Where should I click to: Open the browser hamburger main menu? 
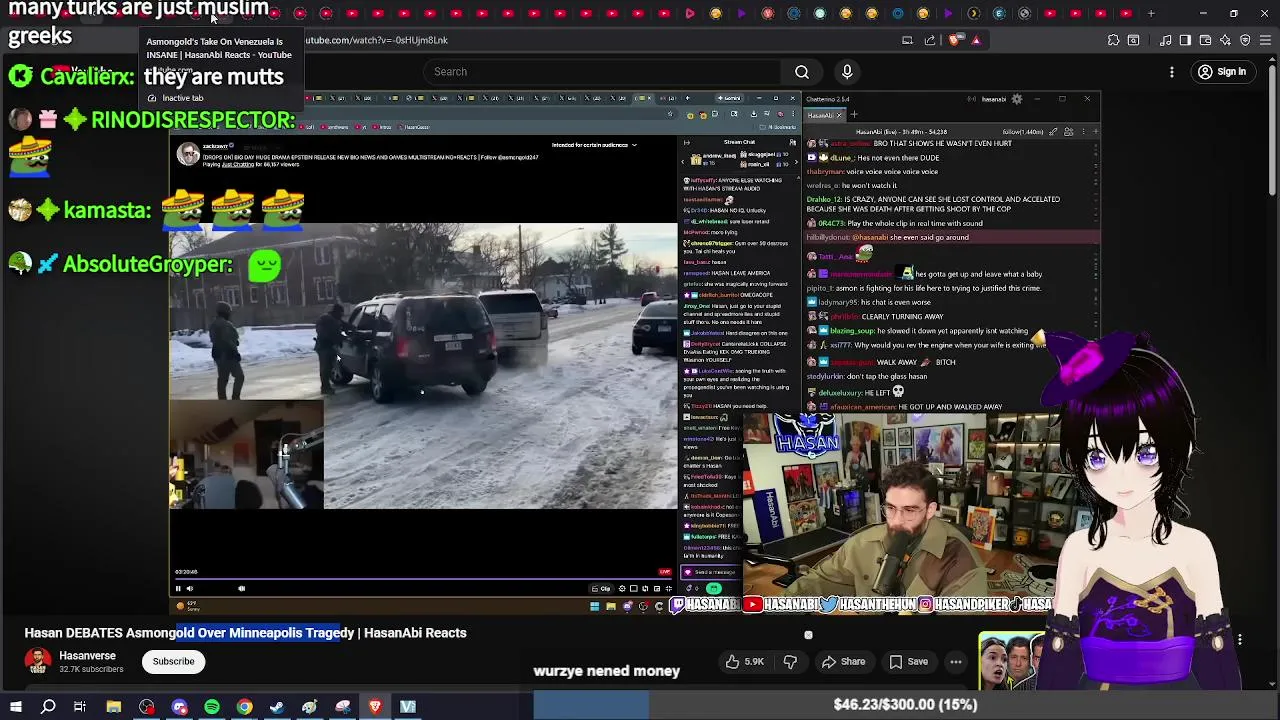click(1265, 40)
